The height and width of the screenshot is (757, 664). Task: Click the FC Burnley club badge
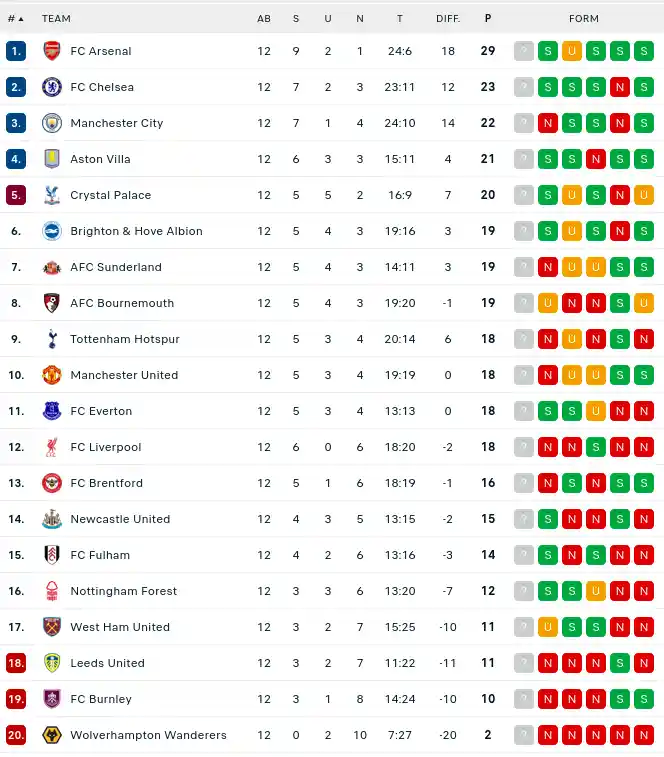[52, 699]
